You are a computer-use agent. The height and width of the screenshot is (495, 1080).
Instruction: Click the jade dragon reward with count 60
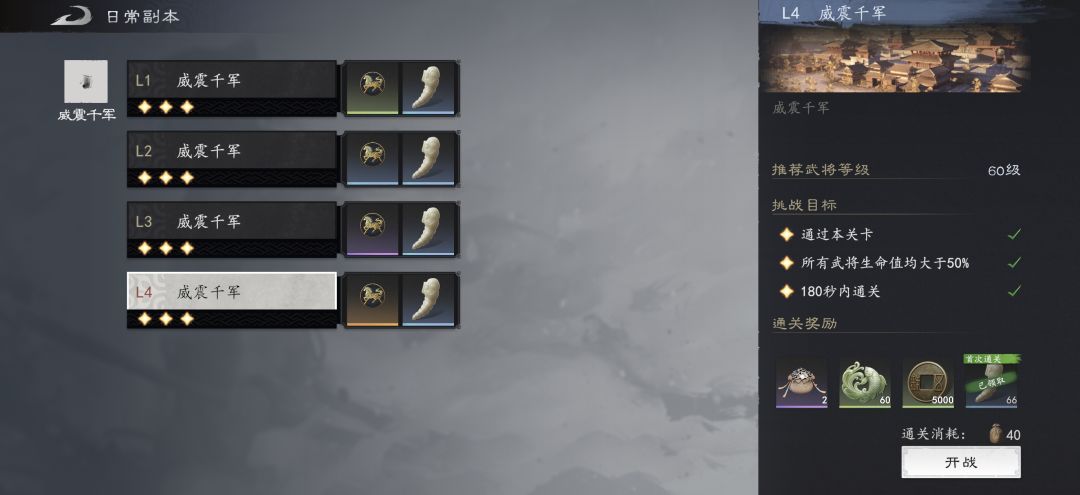coord(864,382)
